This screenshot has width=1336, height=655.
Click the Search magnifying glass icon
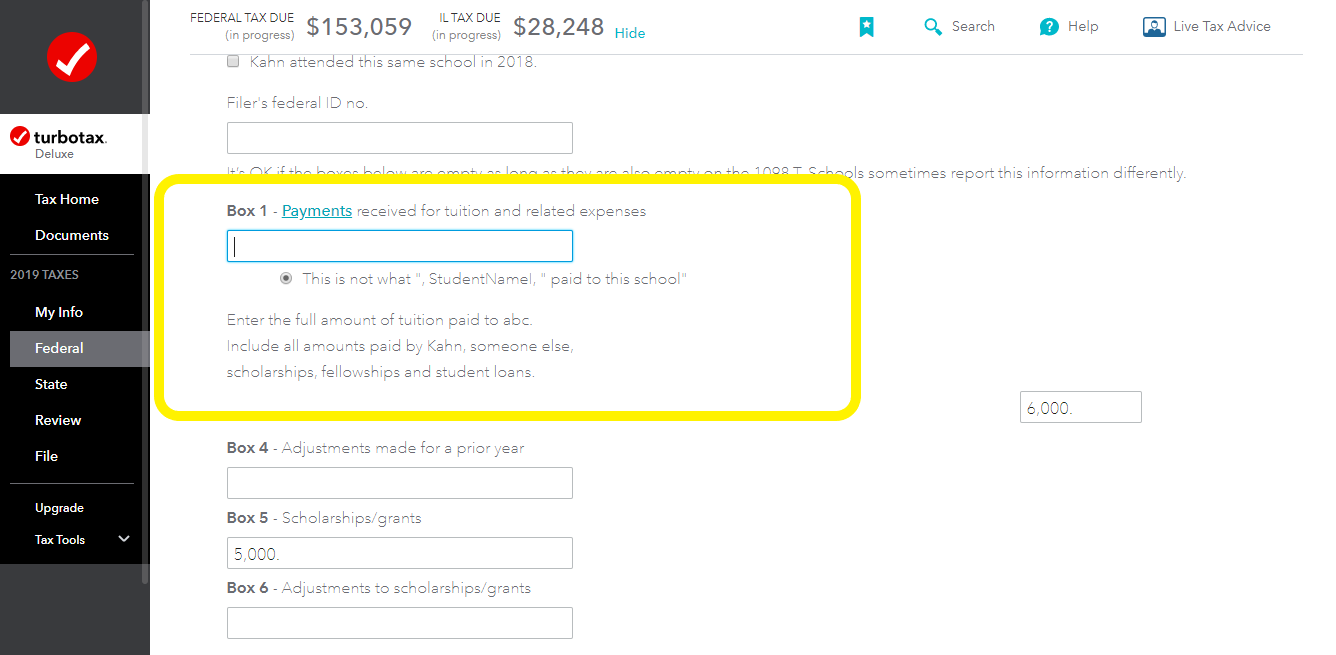pyautogui.click(x=933, y=27)
